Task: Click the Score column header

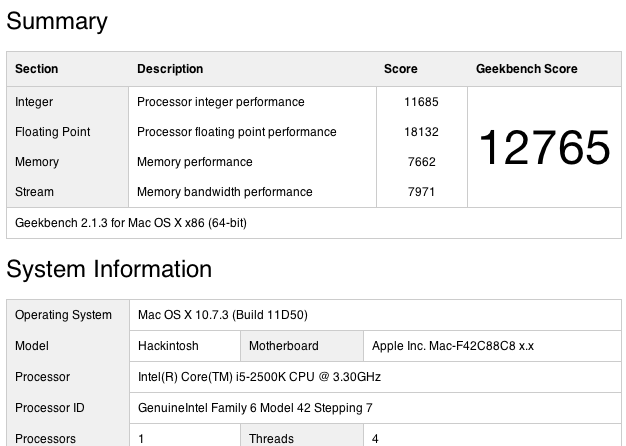Action: click(401, 69)
